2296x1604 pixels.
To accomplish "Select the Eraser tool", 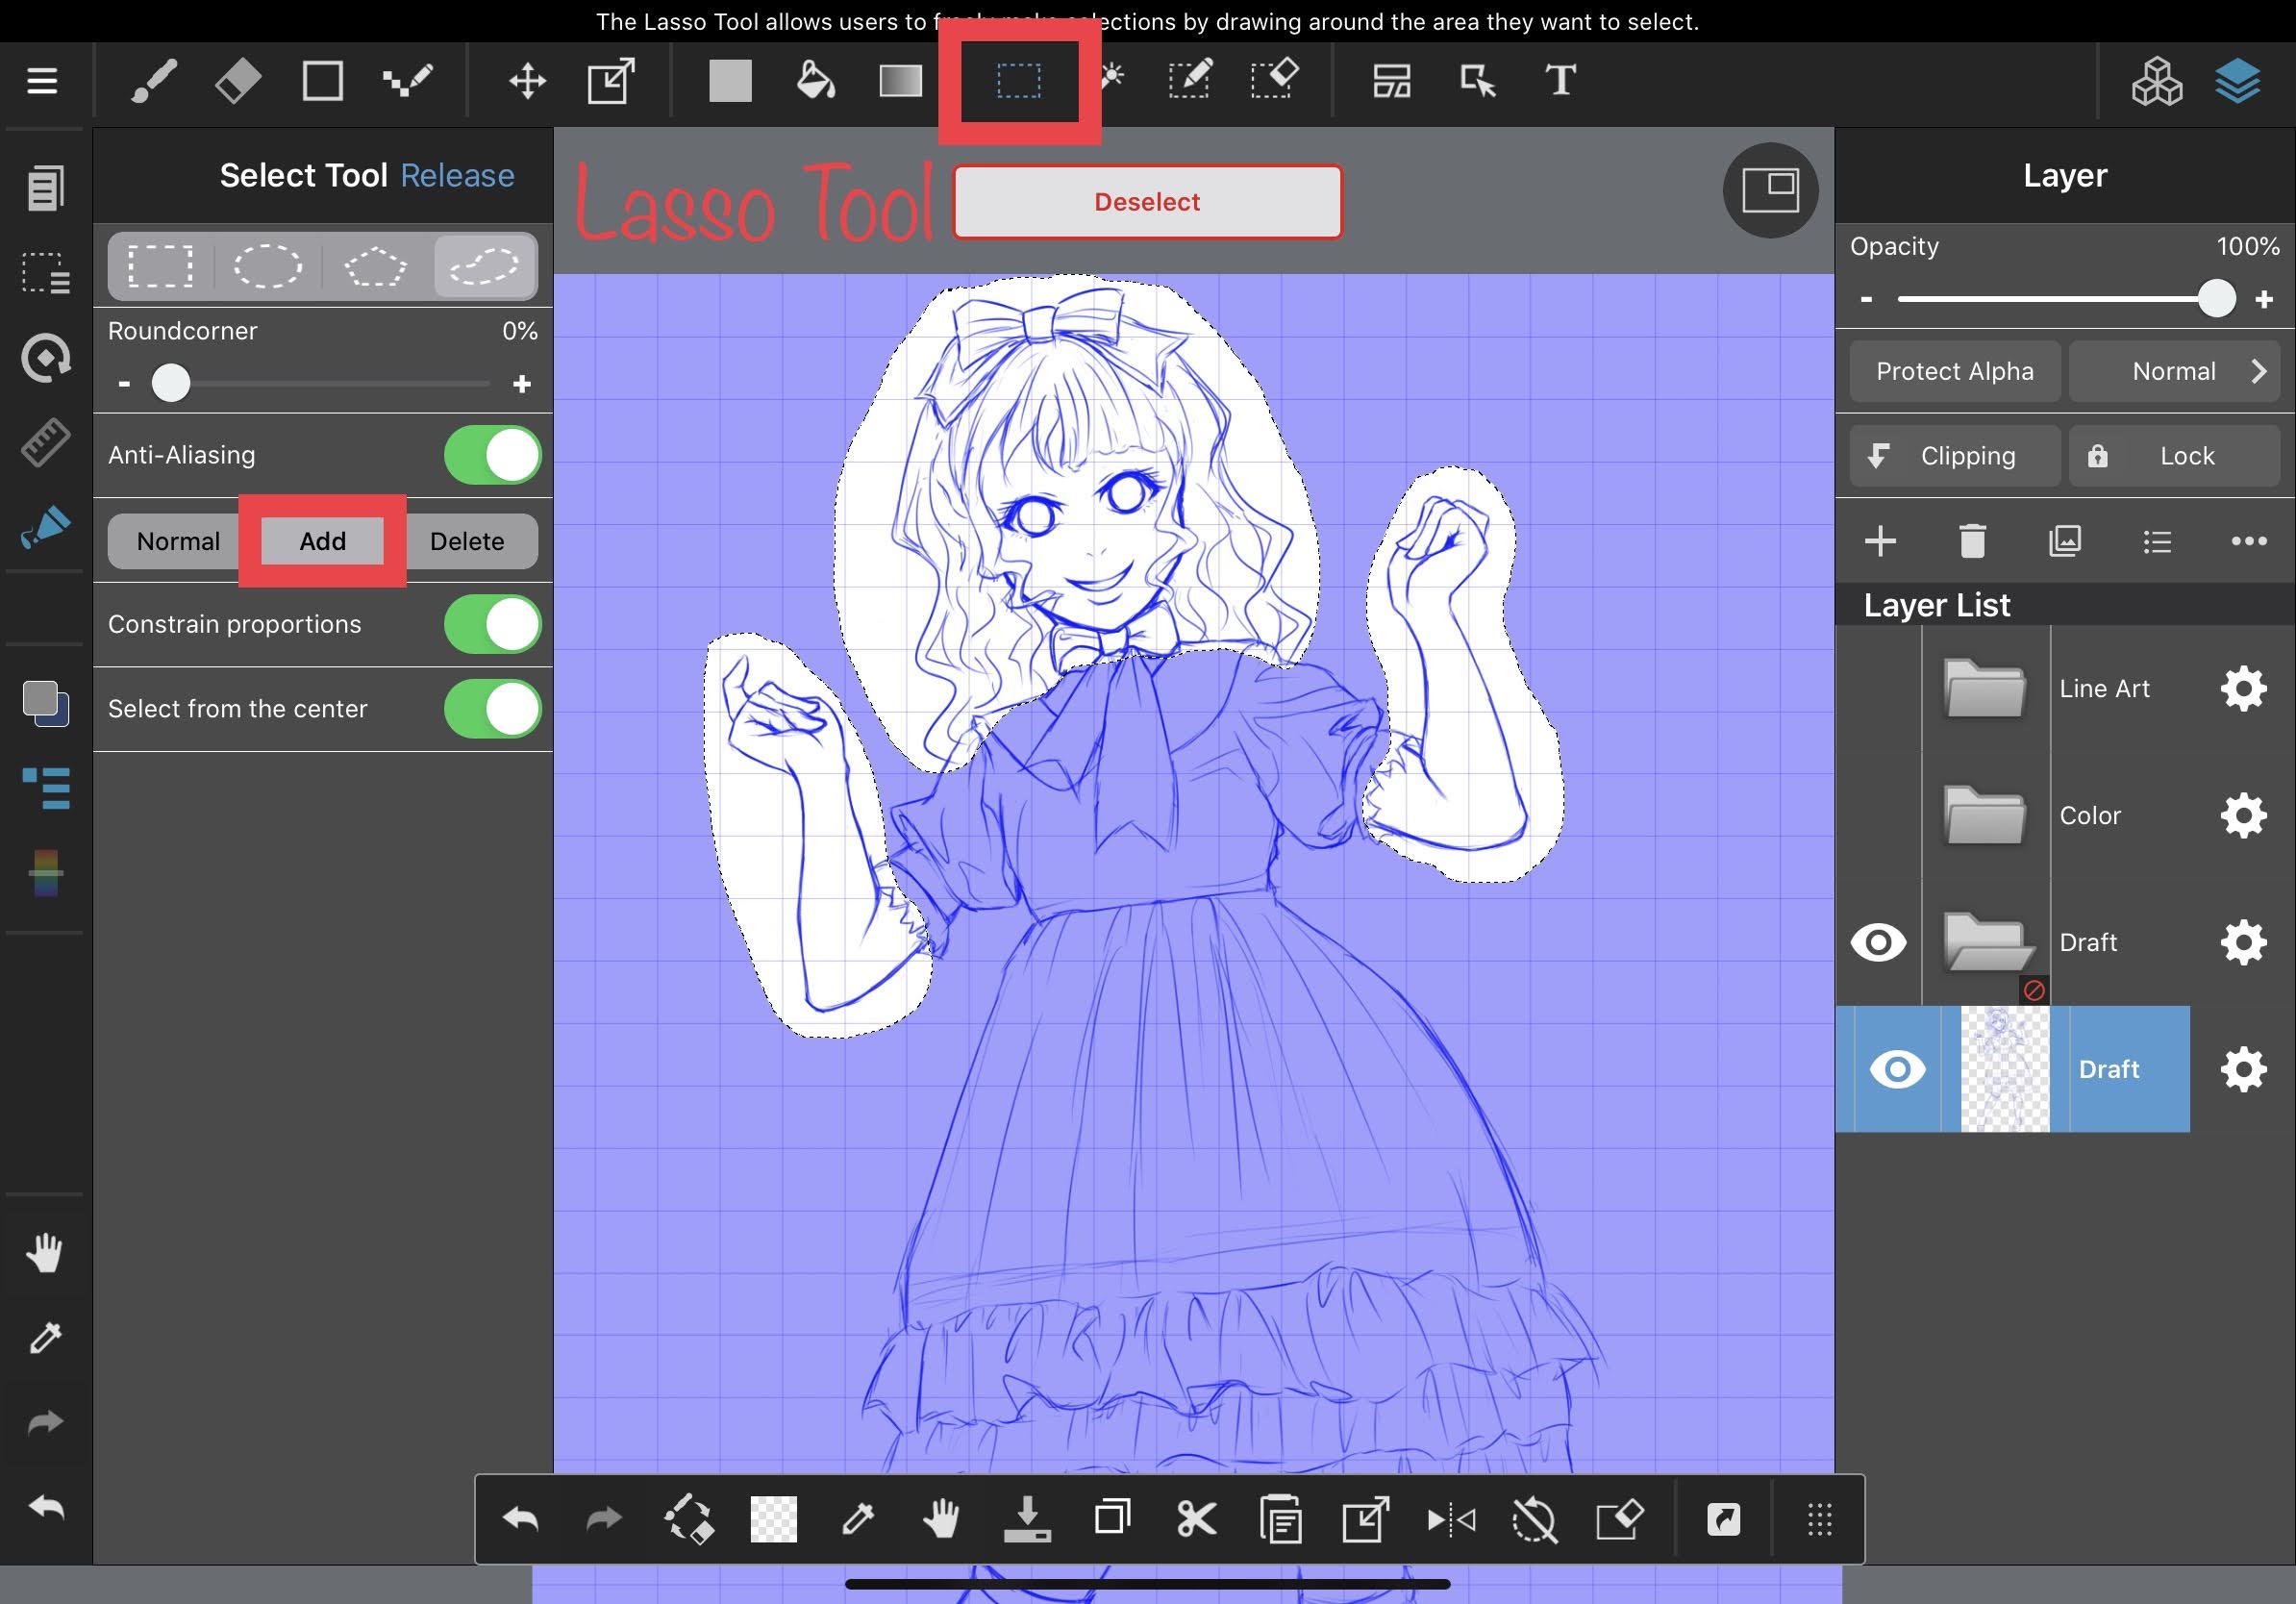I will (237, 80).
